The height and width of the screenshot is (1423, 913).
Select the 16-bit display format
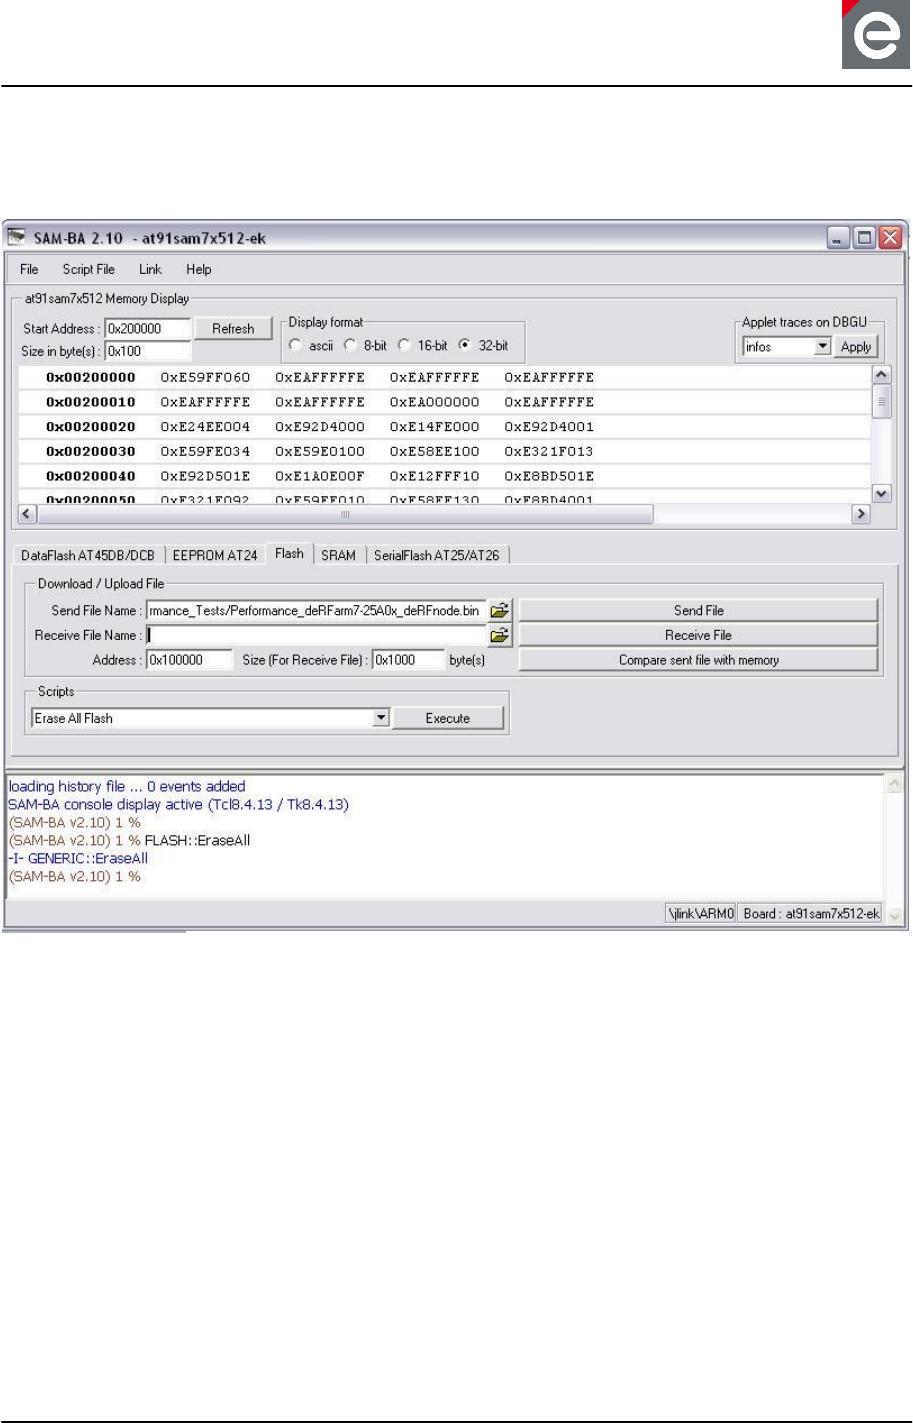coord(404,345)
